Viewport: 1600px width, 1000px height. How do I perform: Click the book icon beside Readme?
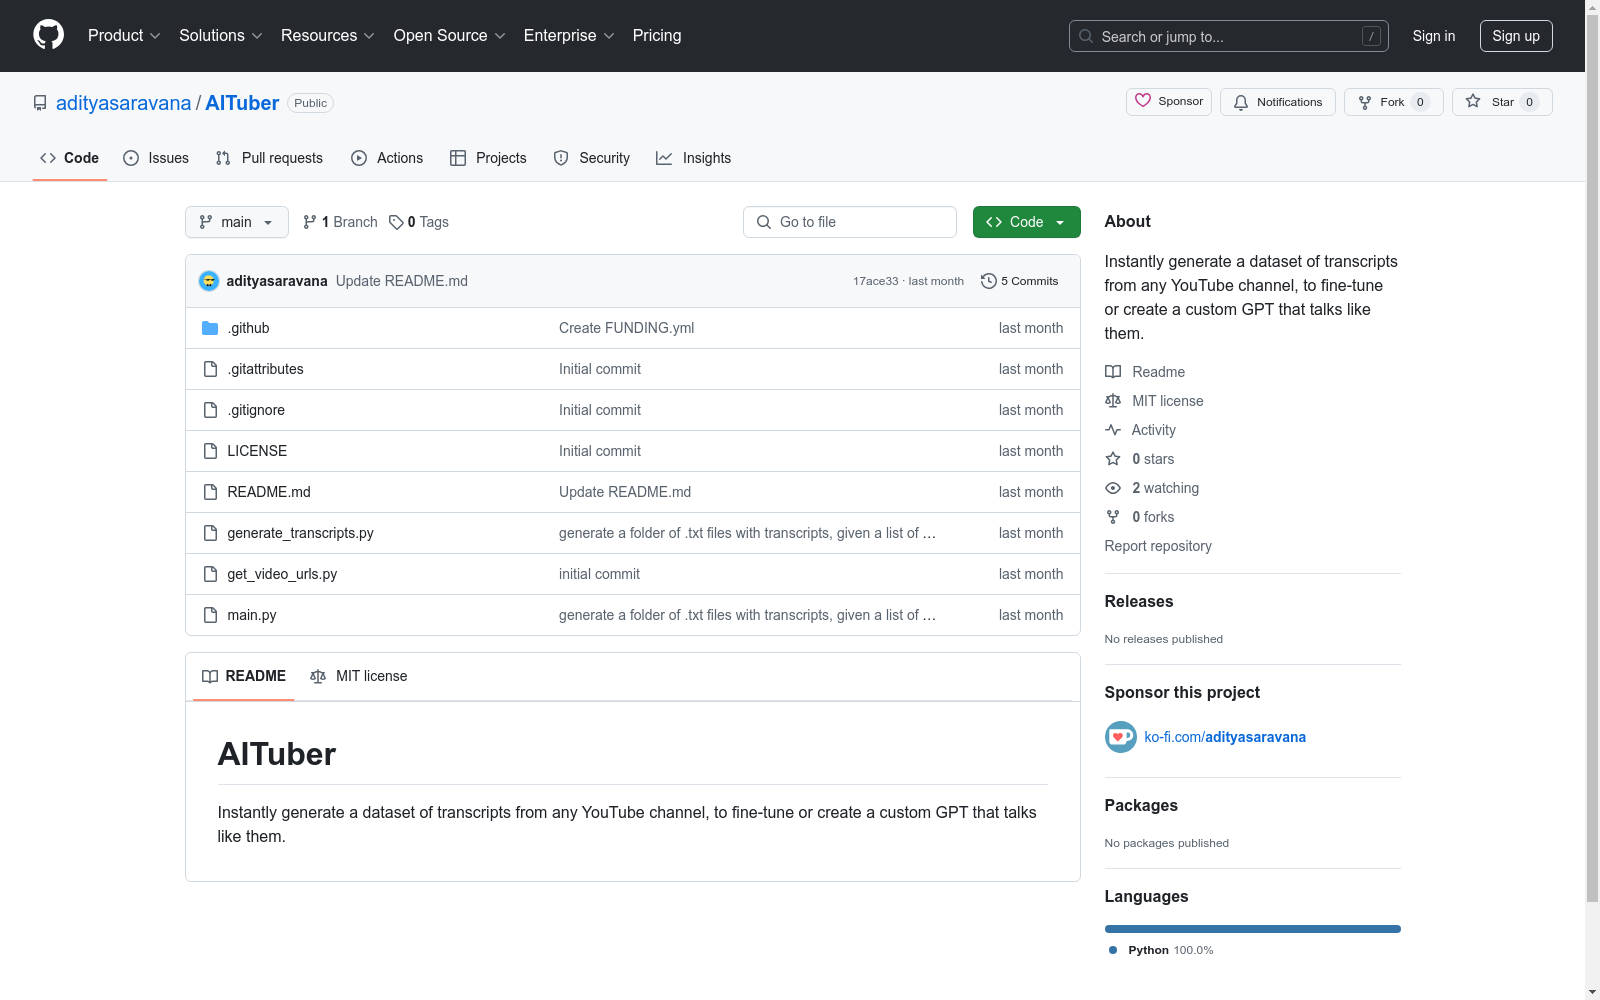coord(1113,372)
